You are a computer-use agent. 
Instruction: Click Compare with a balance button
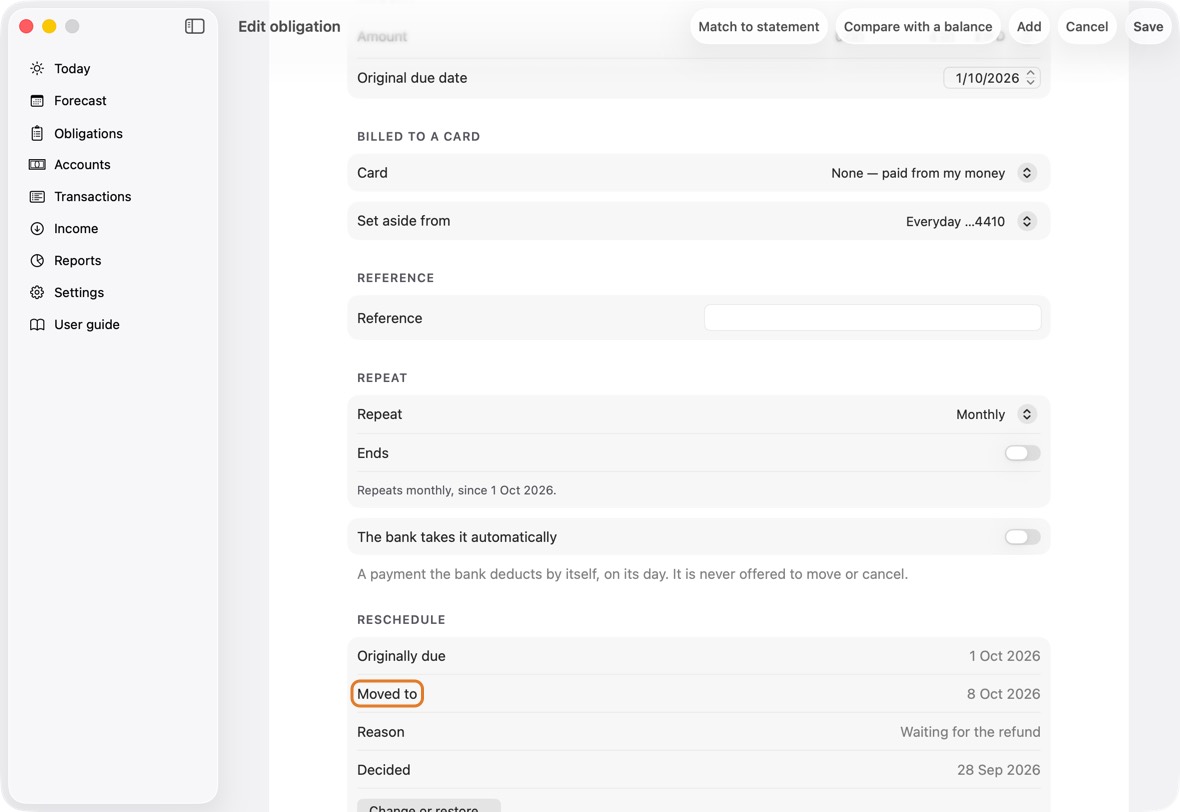point(918,26)
